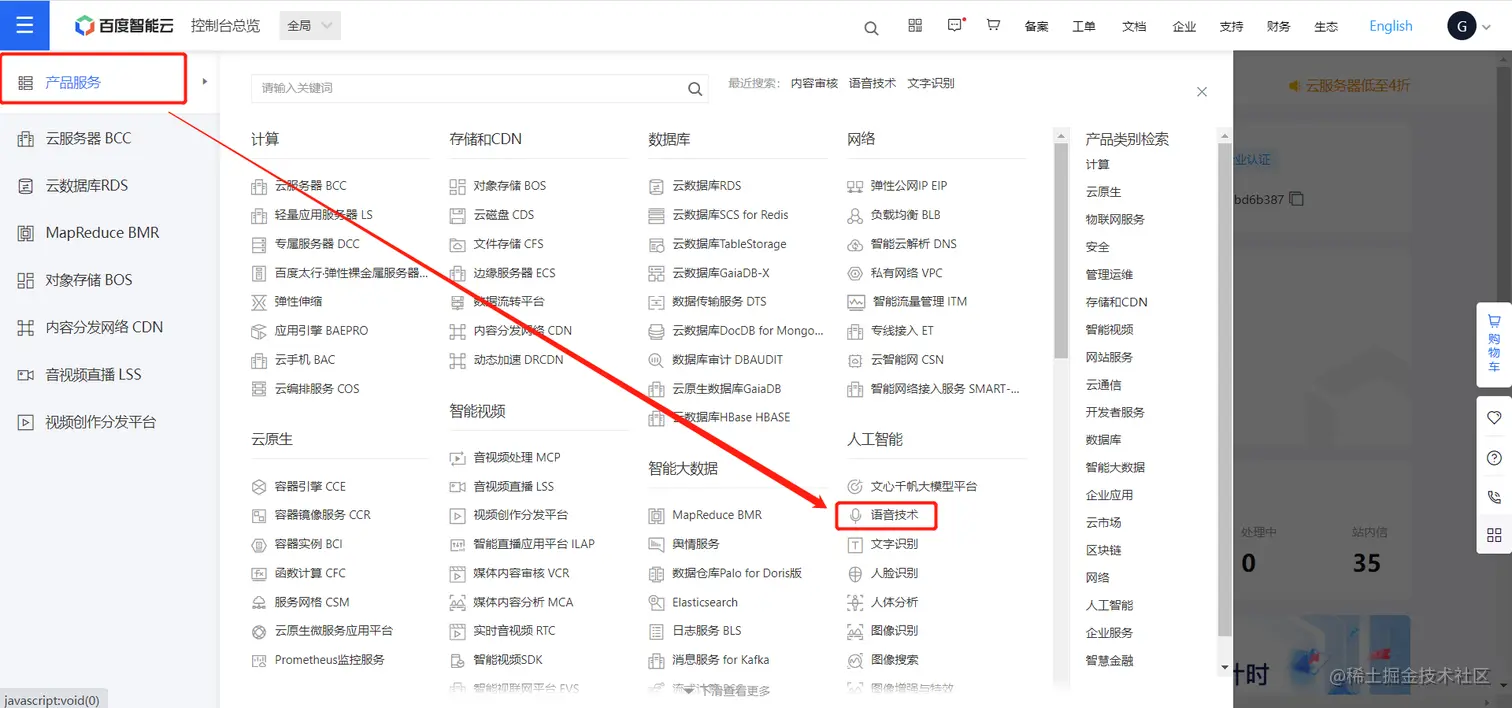
Task: Open the 文档 top menu
Action: (x=1134, y=27)
